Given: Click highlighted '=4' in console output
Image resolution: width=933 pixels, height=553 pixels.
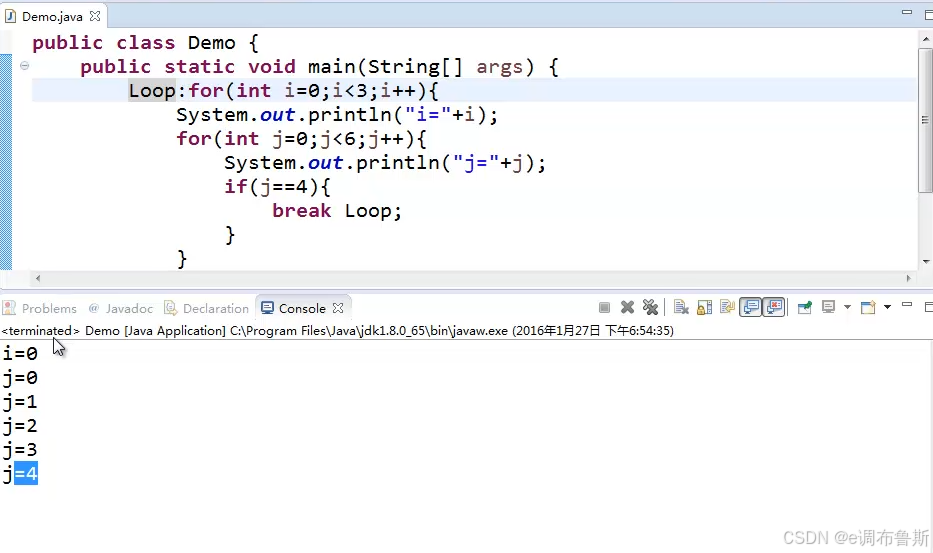Looking at the screenshot, I should 26,473.
